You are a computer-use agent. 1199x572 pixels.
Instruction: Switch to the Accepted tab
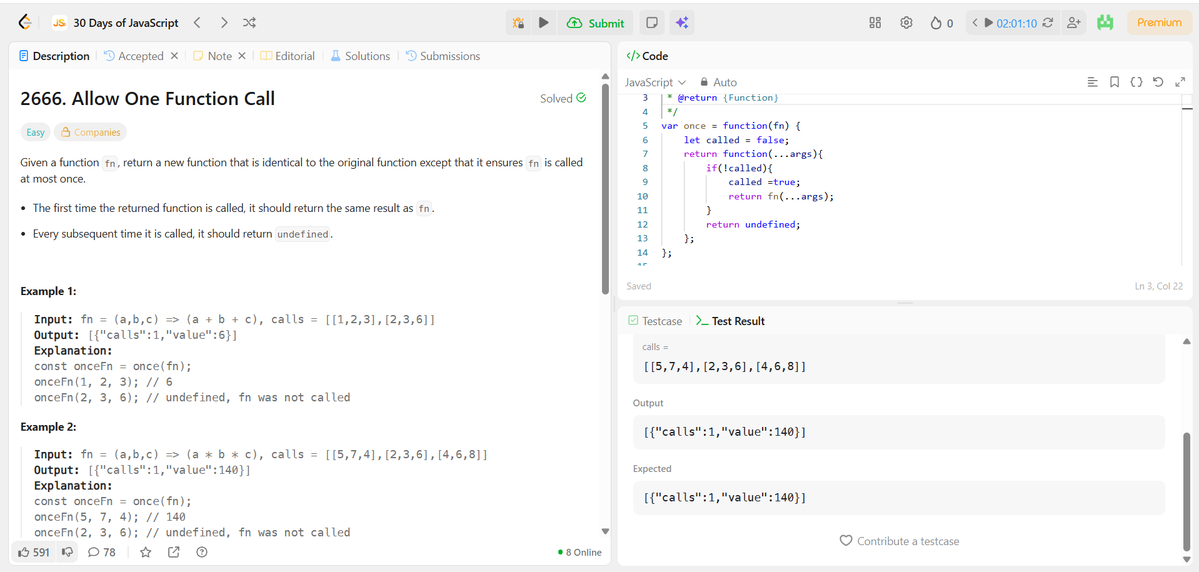134,56
